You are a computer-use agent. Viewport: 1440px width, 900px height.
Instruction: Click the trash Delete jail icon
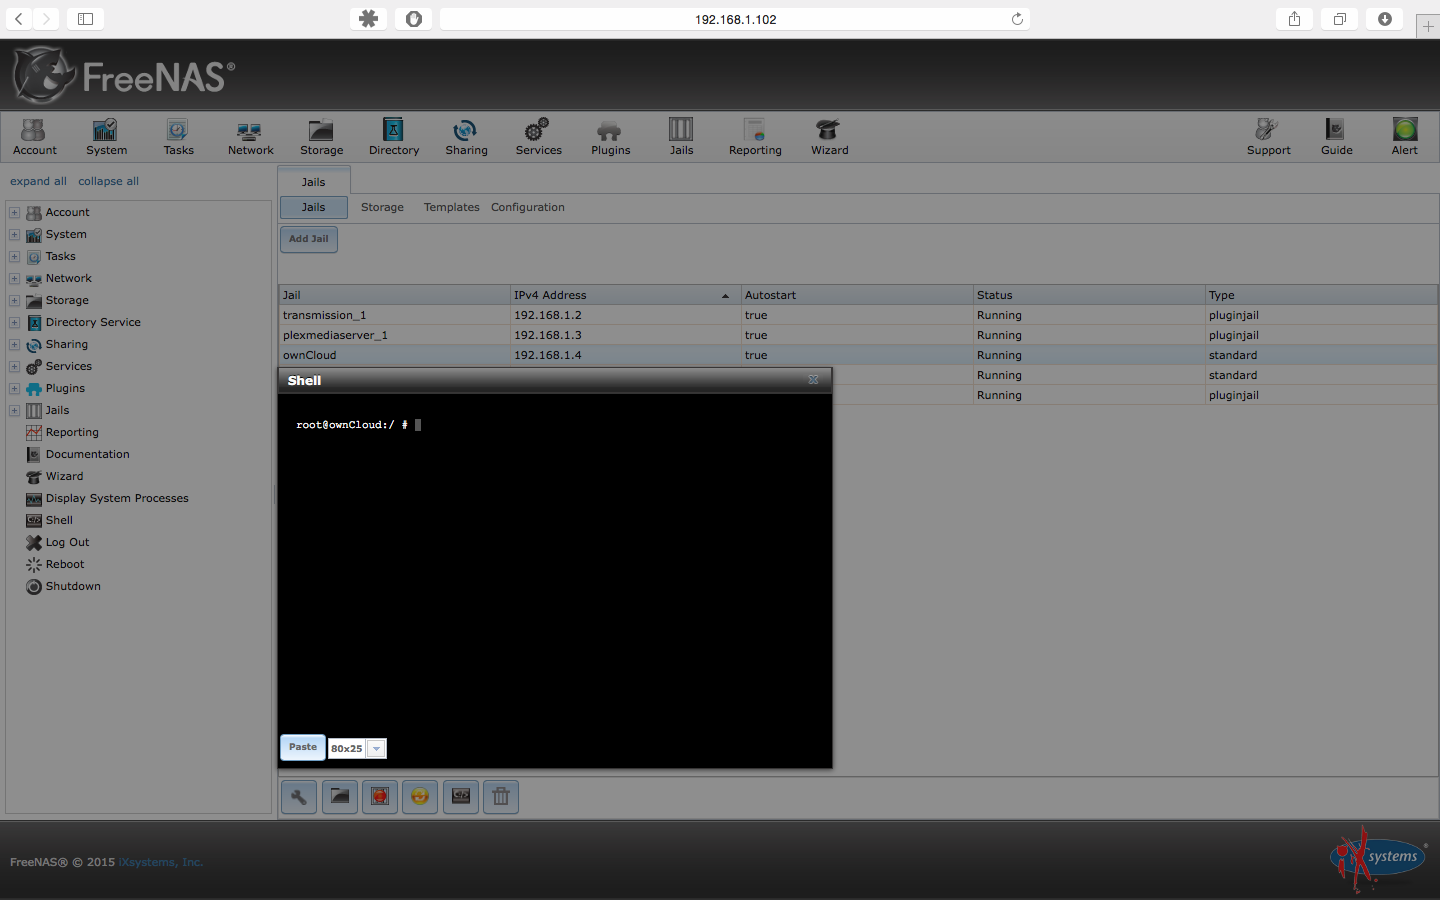click(x=501, y=797)
